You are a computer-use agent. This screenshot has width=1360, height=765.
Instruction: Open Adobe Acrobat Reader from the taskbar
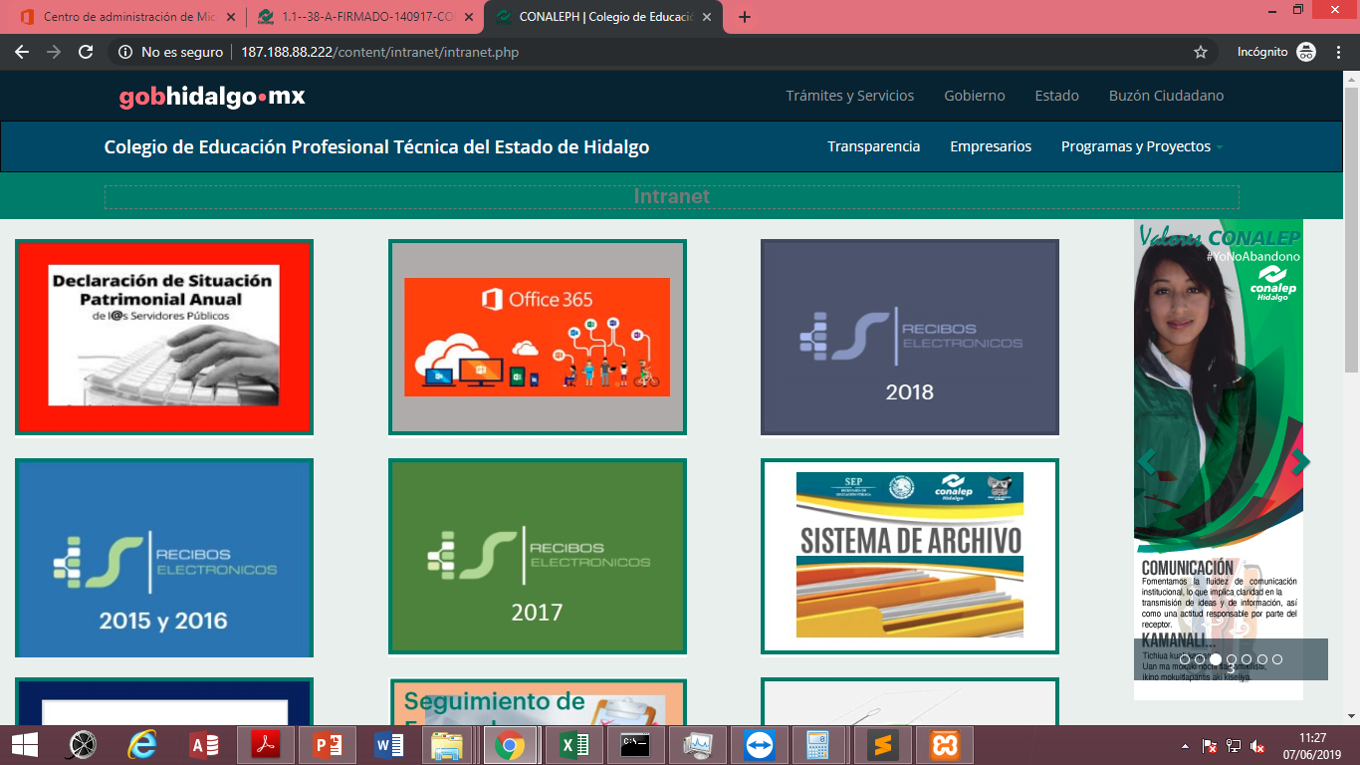(265, 745)
